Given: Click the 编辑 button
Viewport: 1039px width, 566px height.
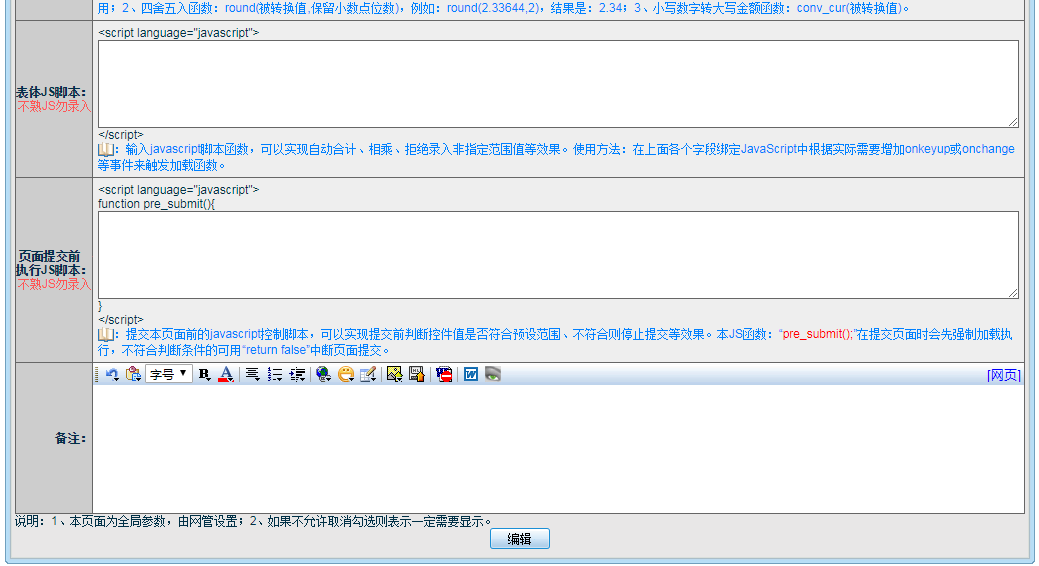Looking at the screenshot, I should coord(520,539).
